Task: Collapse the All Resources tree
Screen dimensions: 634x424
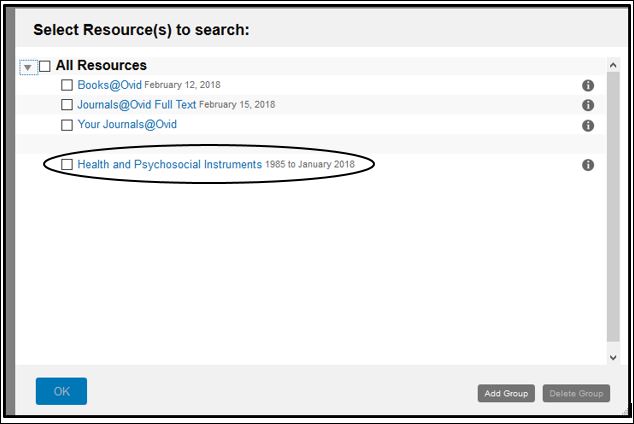Action: [x=28, y=67]
